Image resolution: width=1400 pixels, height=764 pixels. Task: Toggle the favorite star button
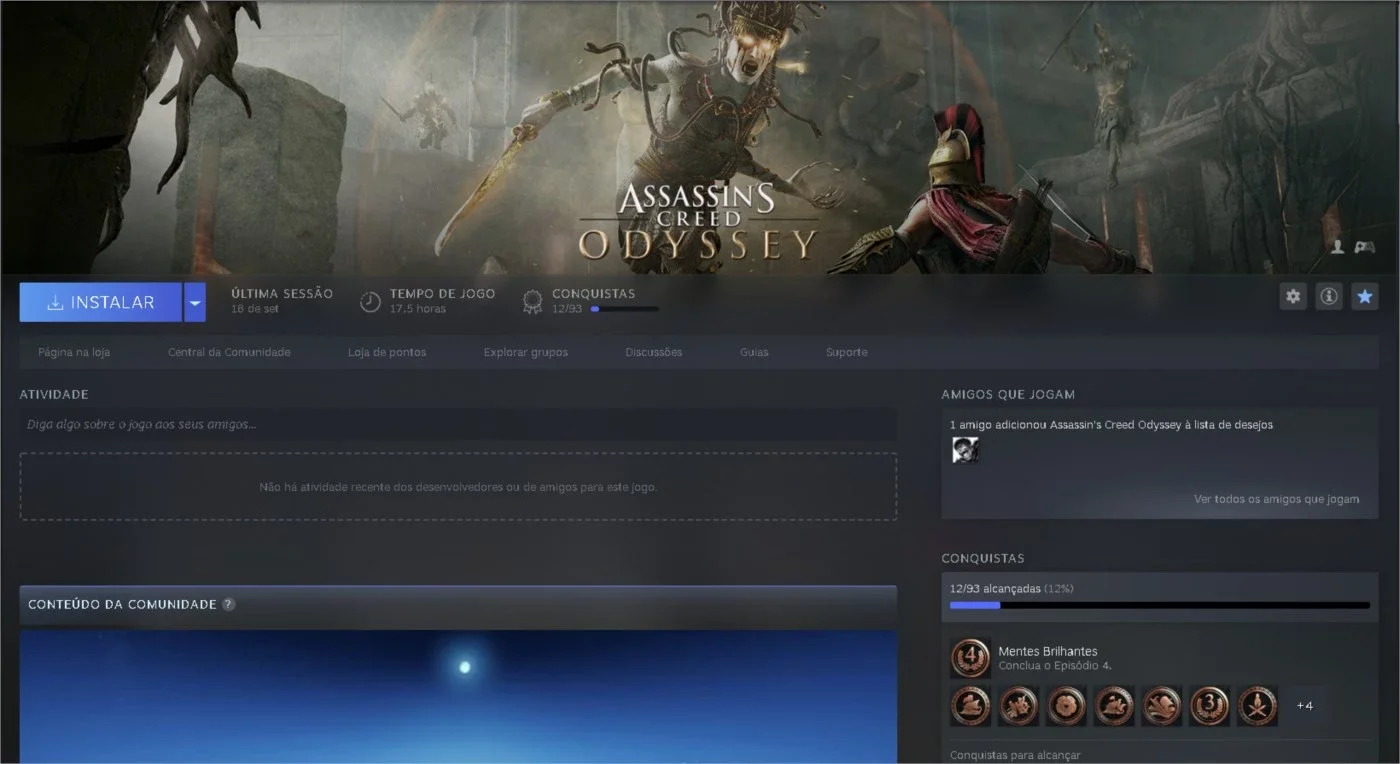click(x=1364, y=296)
